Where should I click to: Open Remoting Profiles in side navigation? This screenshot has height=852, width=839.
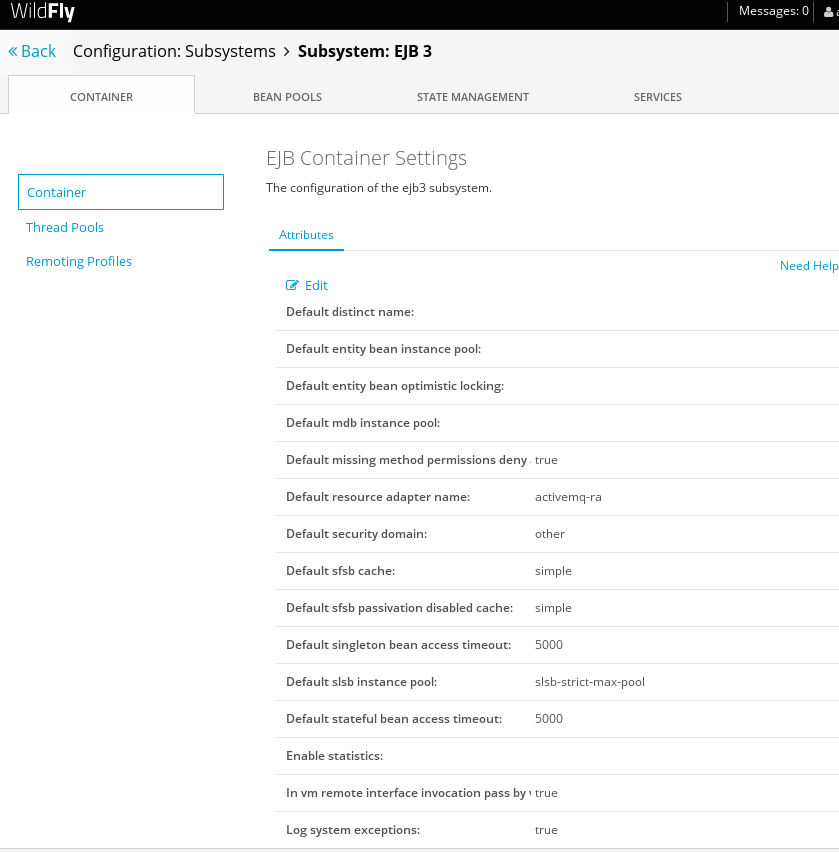pos(79,261)
